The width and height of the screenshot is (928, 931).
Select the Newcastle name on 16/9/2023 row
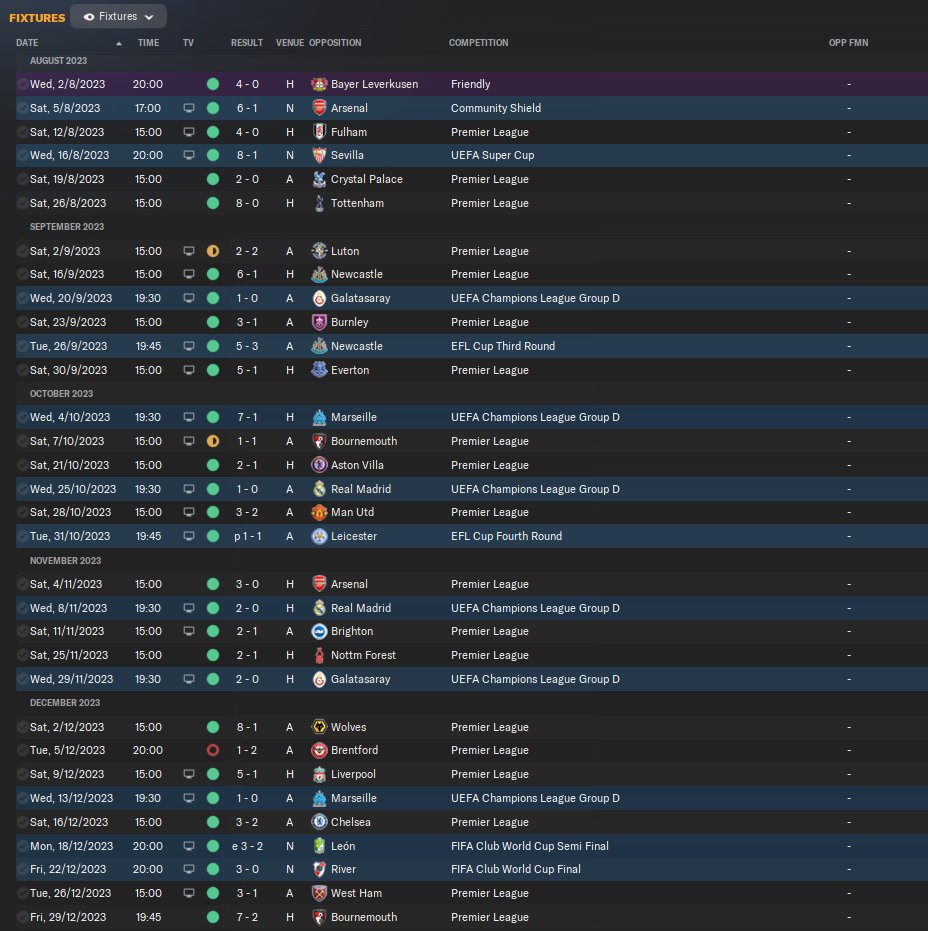pos(357,274)
